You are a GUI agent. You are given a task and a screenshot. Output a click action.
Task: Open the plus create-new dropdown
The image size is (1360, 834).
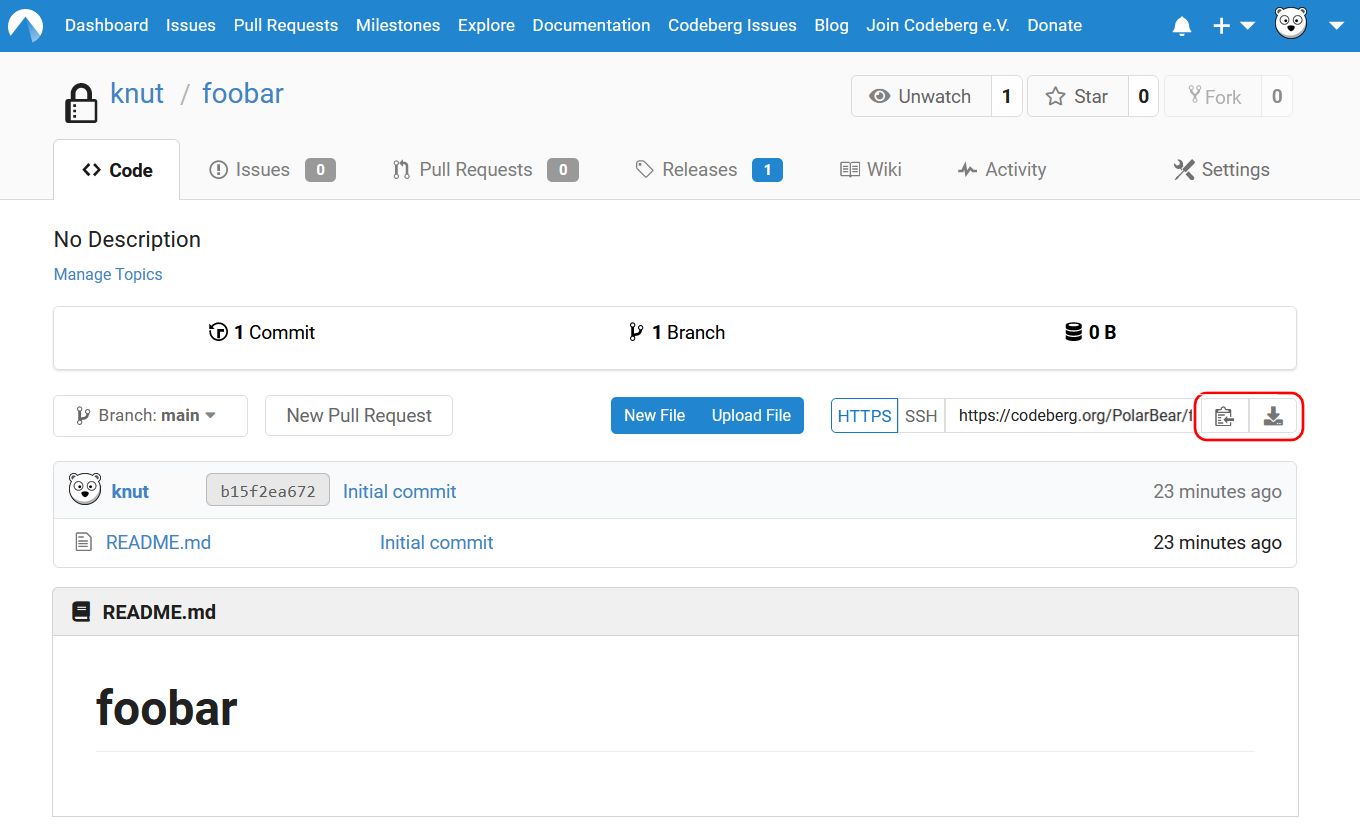(1233, 26)
